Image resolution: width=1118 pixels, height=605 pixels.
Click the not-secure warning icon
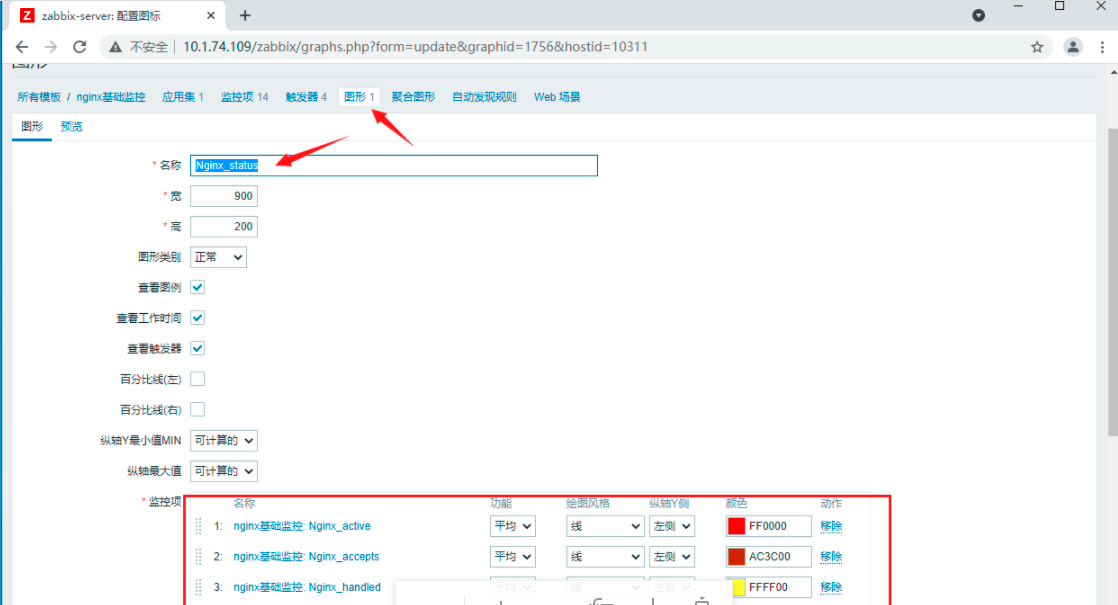[x=116, y=47]
